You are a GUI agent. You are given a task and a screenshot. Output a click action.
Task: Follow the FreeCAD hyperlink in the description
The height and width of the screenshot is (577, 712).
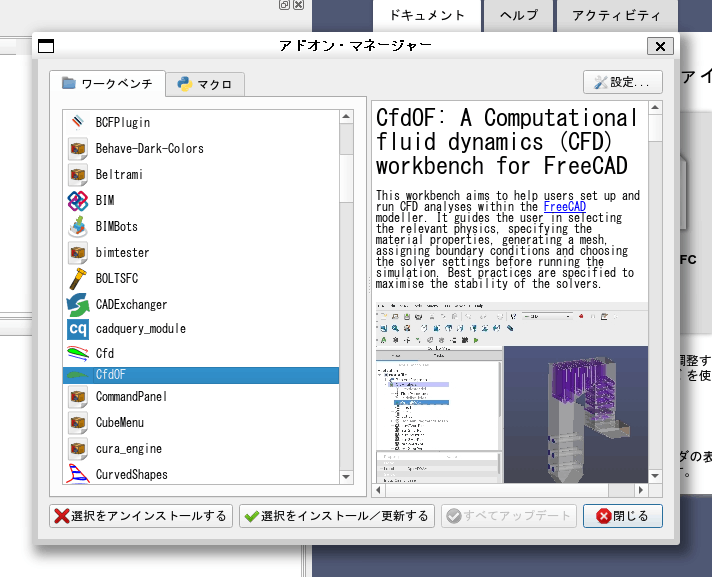[564, 207]
